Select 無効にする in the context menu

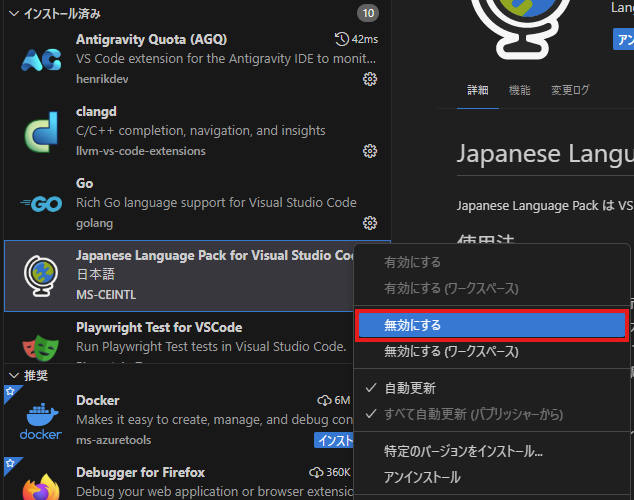pos(492,325)
